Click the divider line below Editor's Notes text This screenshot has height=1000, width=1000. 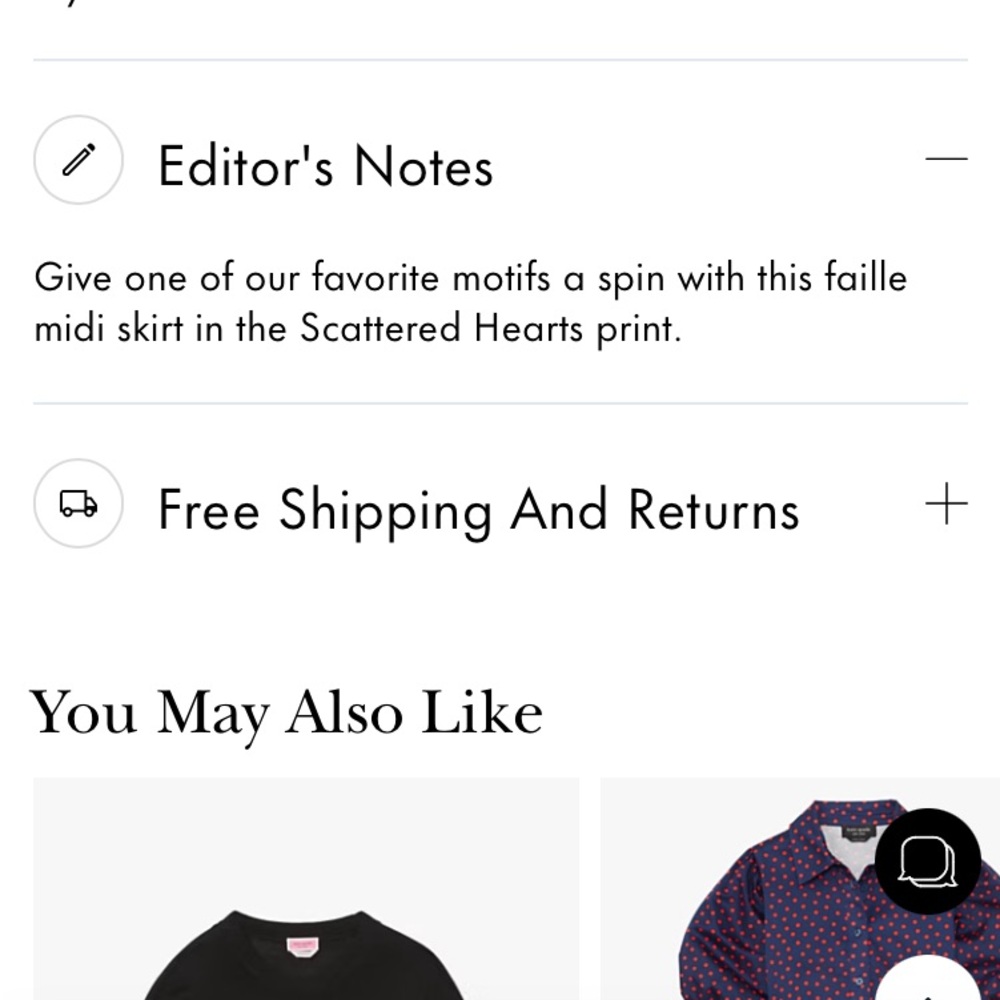501,403
